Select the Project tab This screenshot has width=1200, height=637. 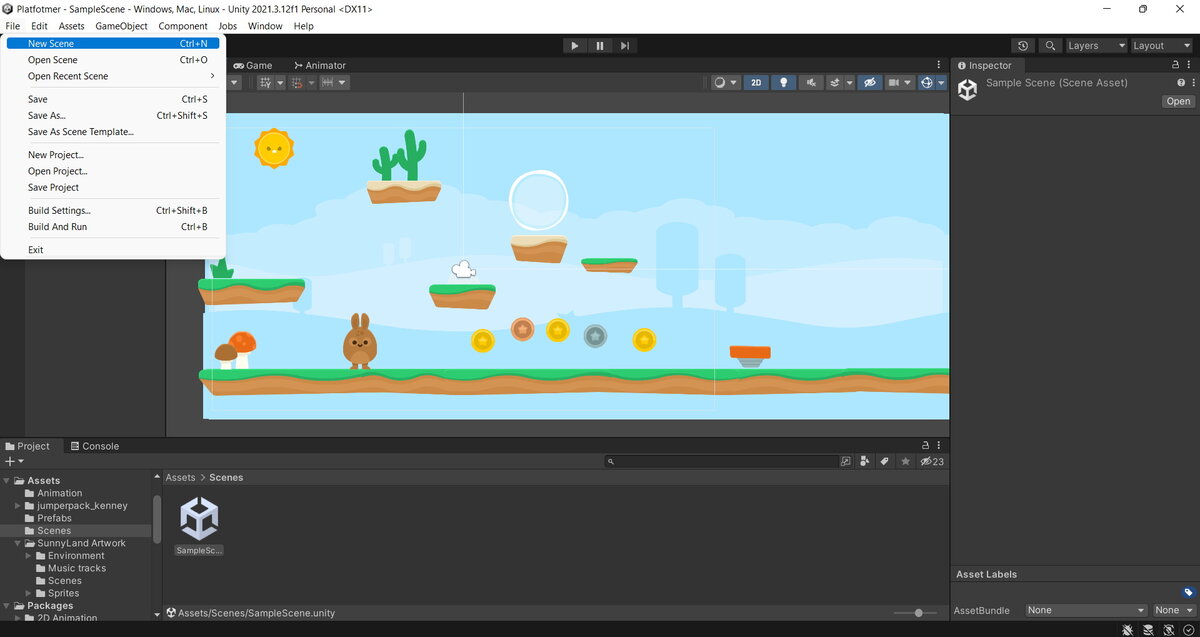point(27,446)
